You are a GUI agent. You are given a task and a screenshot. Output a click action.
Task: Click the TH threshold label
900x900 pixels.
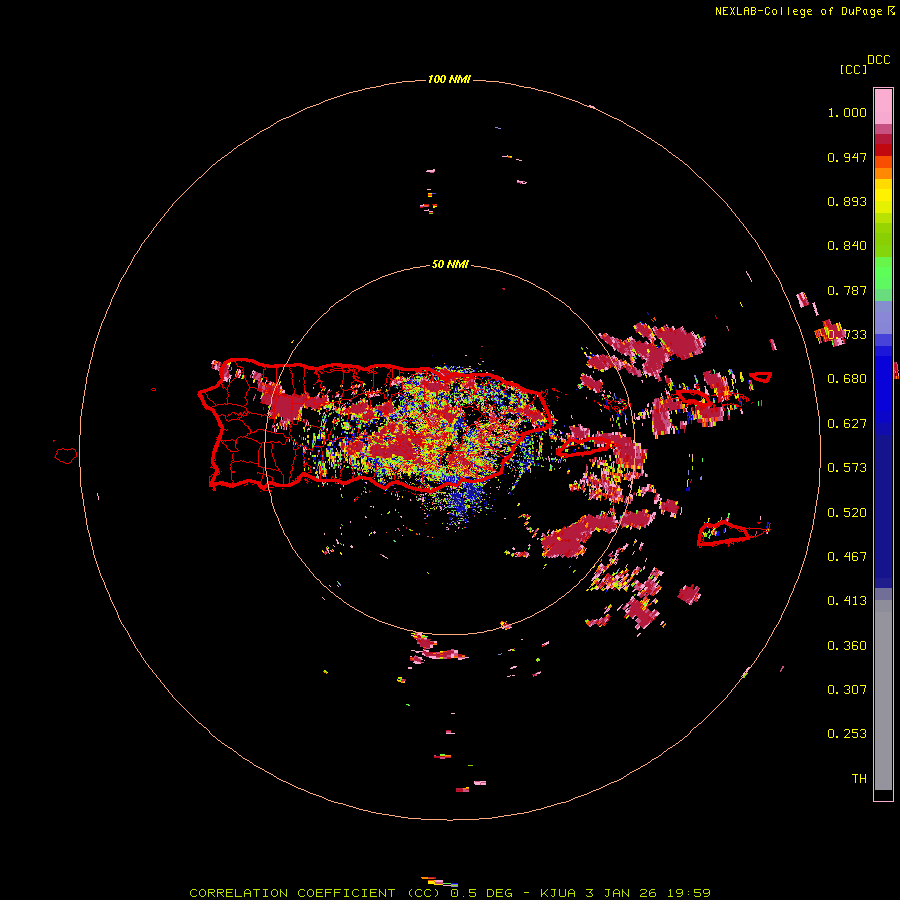859,779
